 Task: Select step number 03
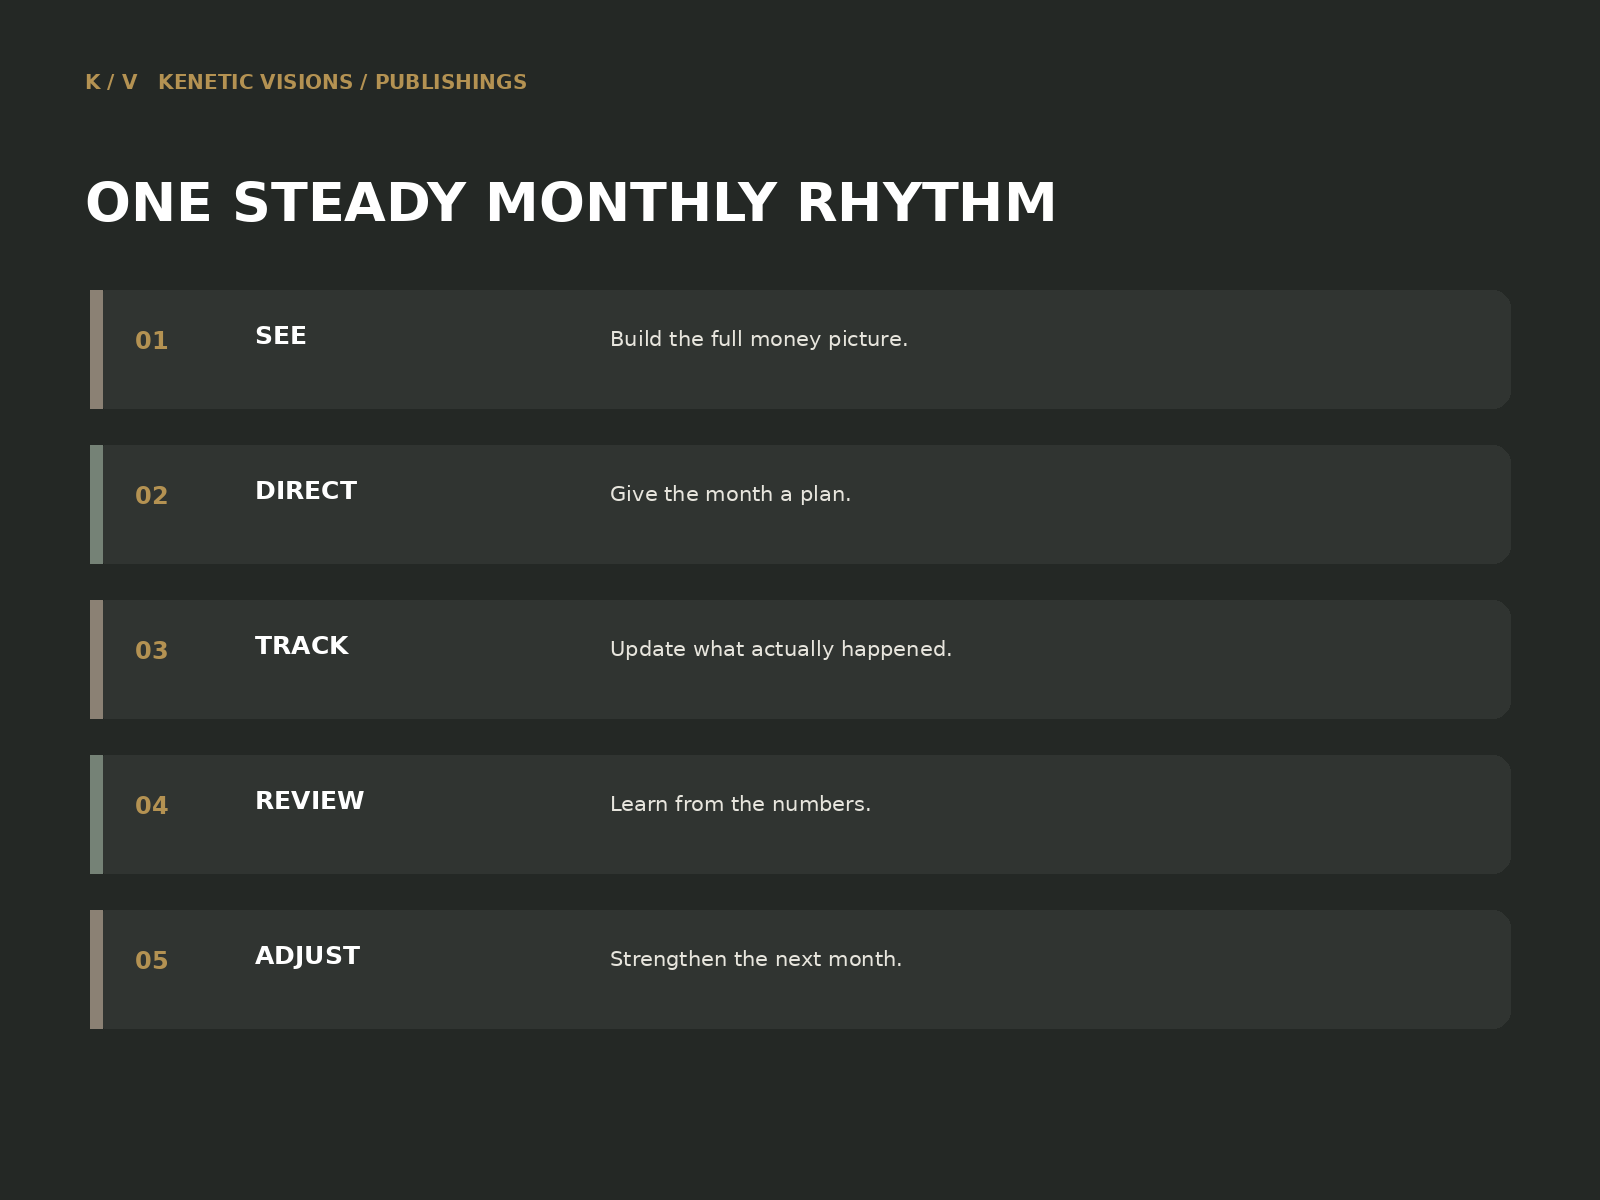(151, 651)
